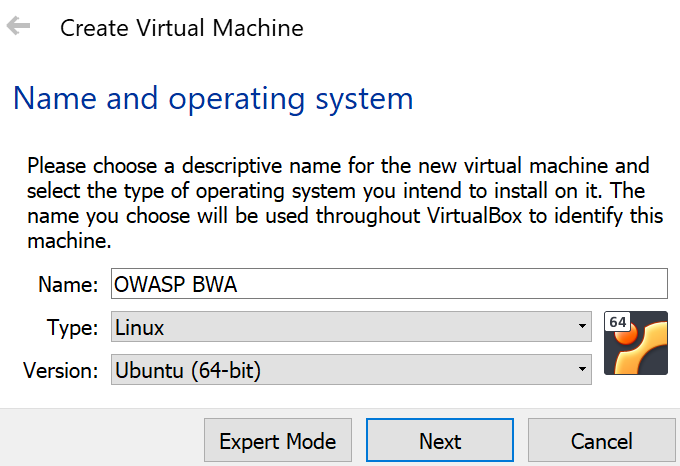Click the back arrow icon
This screenshot has height=466, width=680.
coord(18,27)
